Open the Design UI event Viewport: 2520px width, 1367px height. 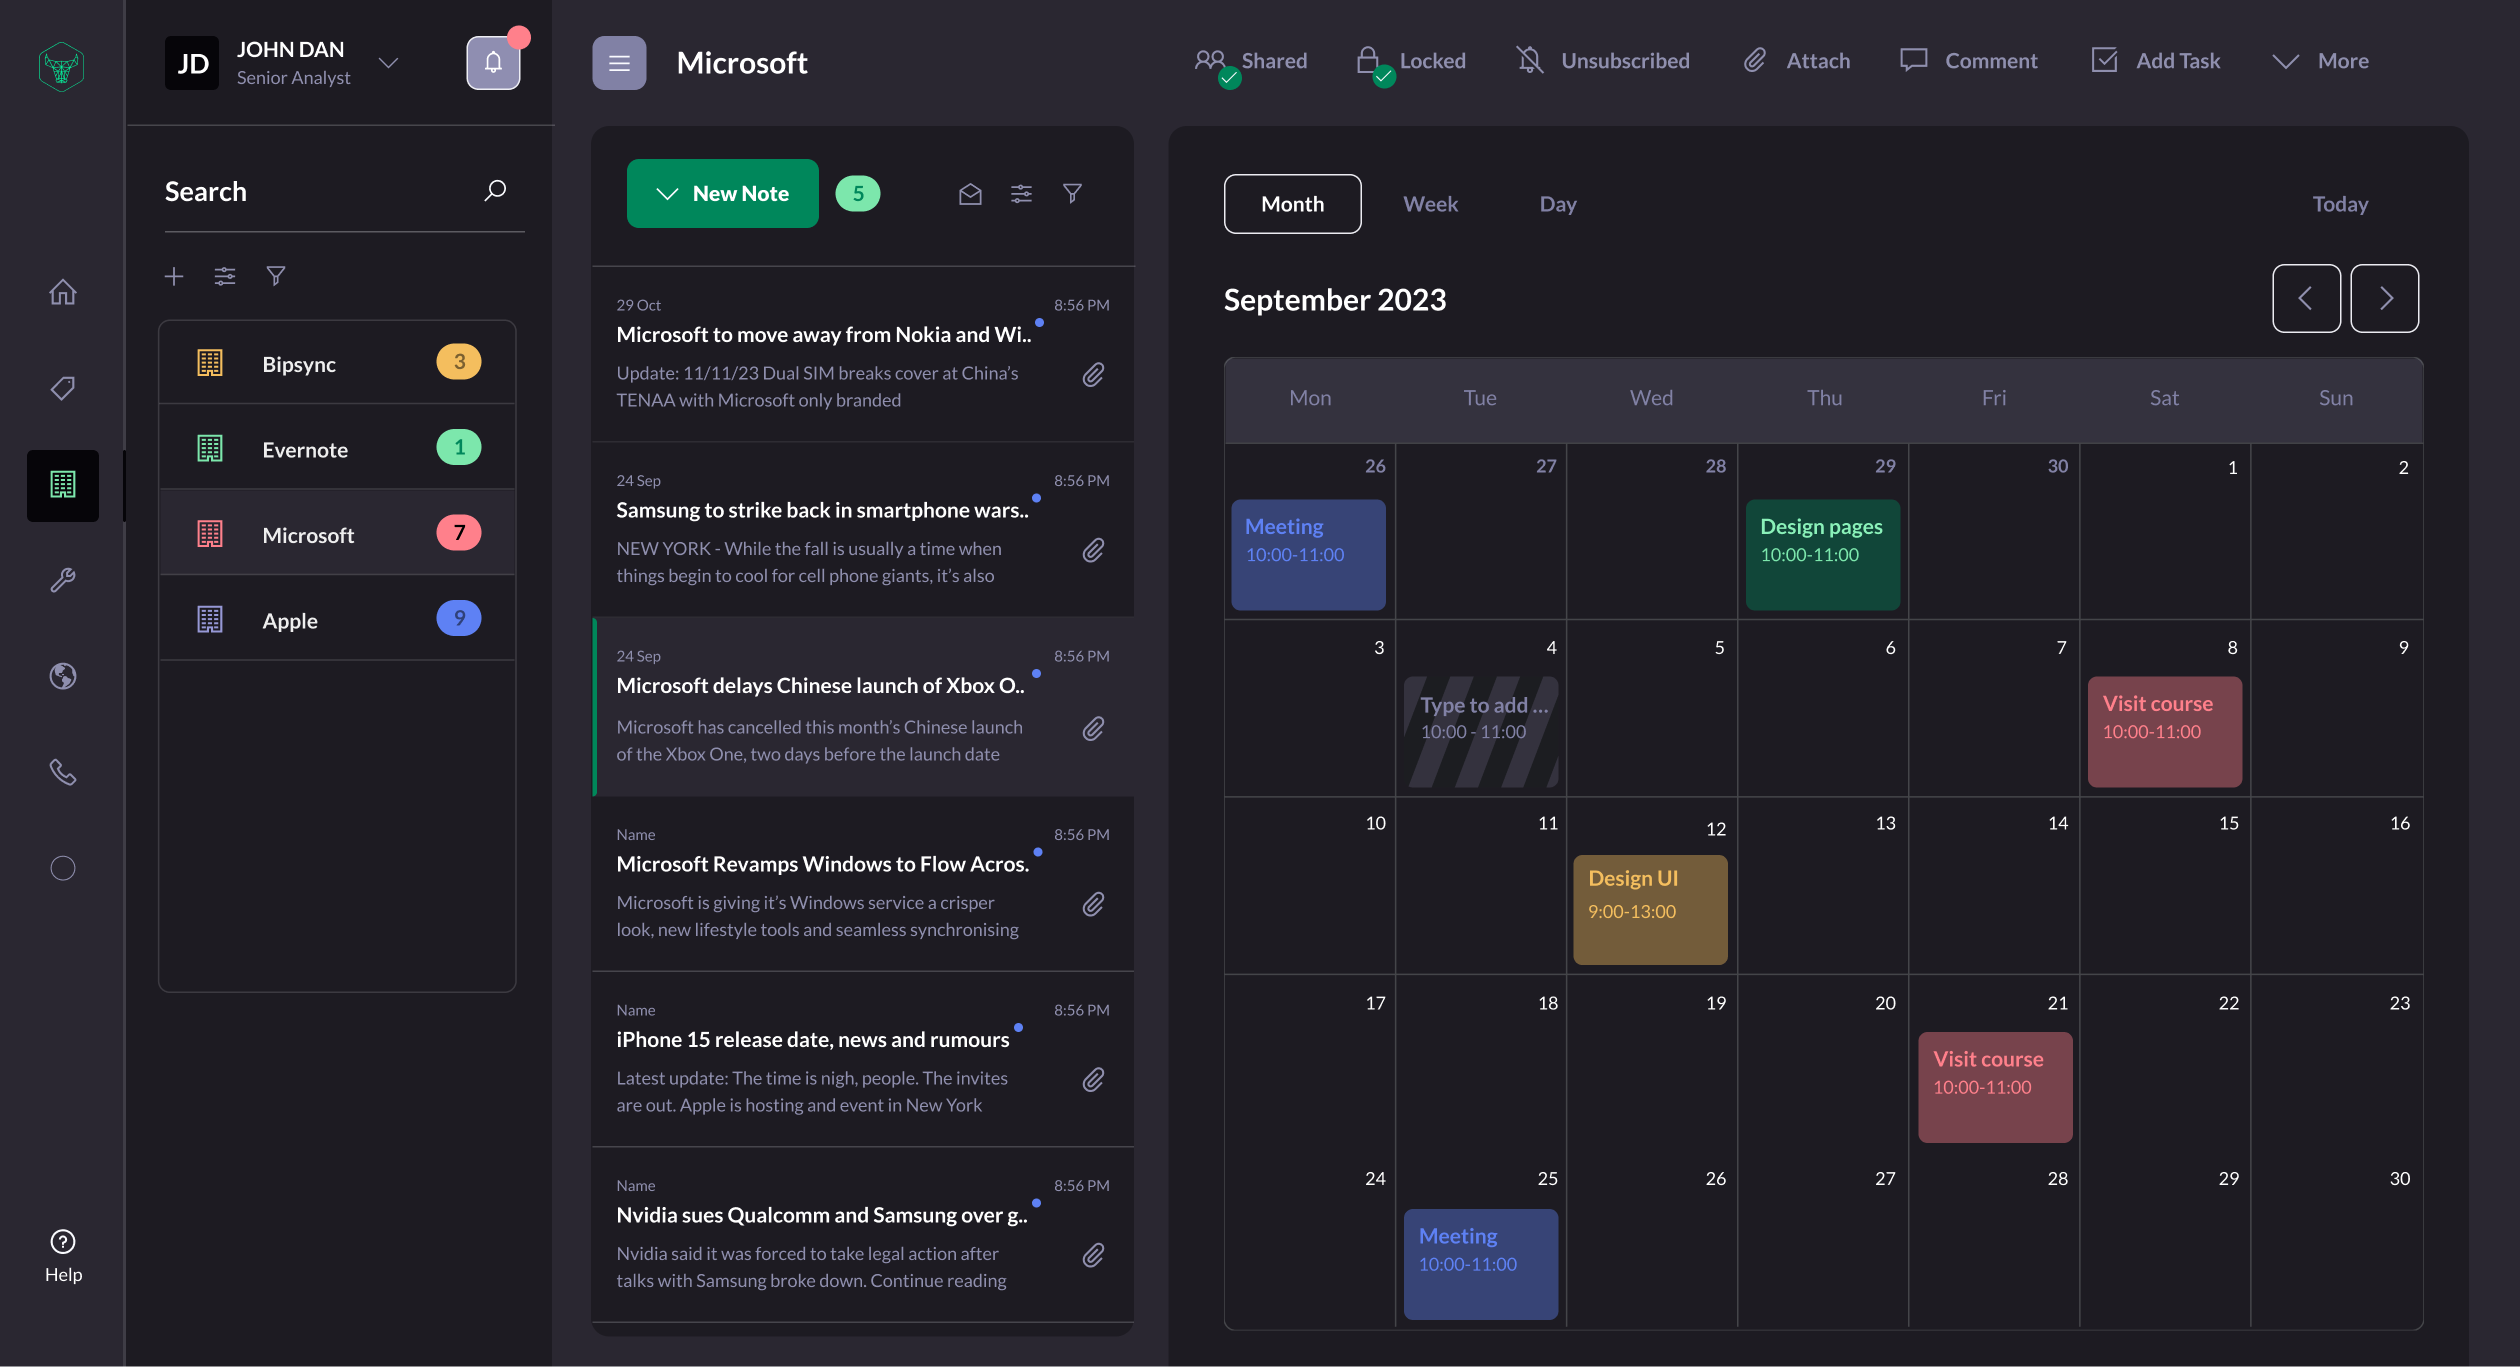(1650, 909)
